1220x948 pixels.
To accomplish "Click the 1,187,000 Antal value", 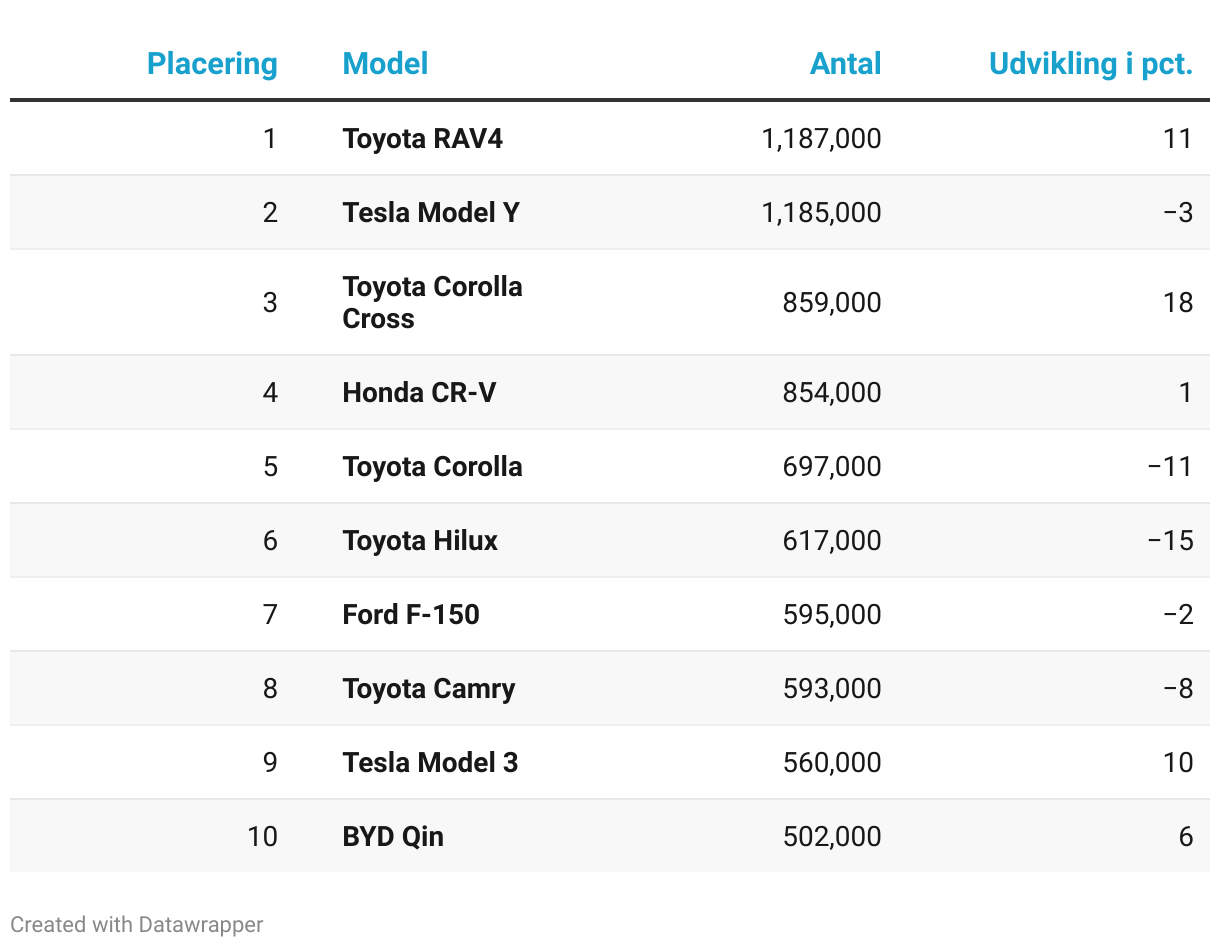I will (x=821, y=138).
